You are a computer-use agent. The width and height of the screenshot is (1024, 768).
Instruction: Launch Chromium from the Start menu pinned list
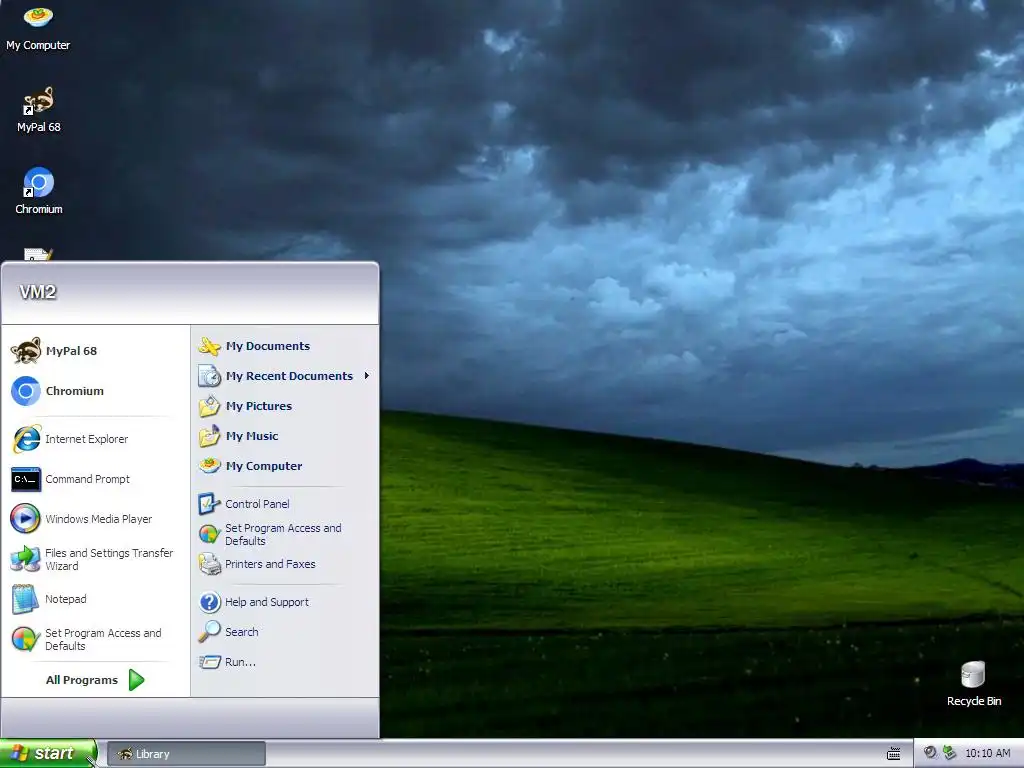pyautogui.click(x=95, y=391)
